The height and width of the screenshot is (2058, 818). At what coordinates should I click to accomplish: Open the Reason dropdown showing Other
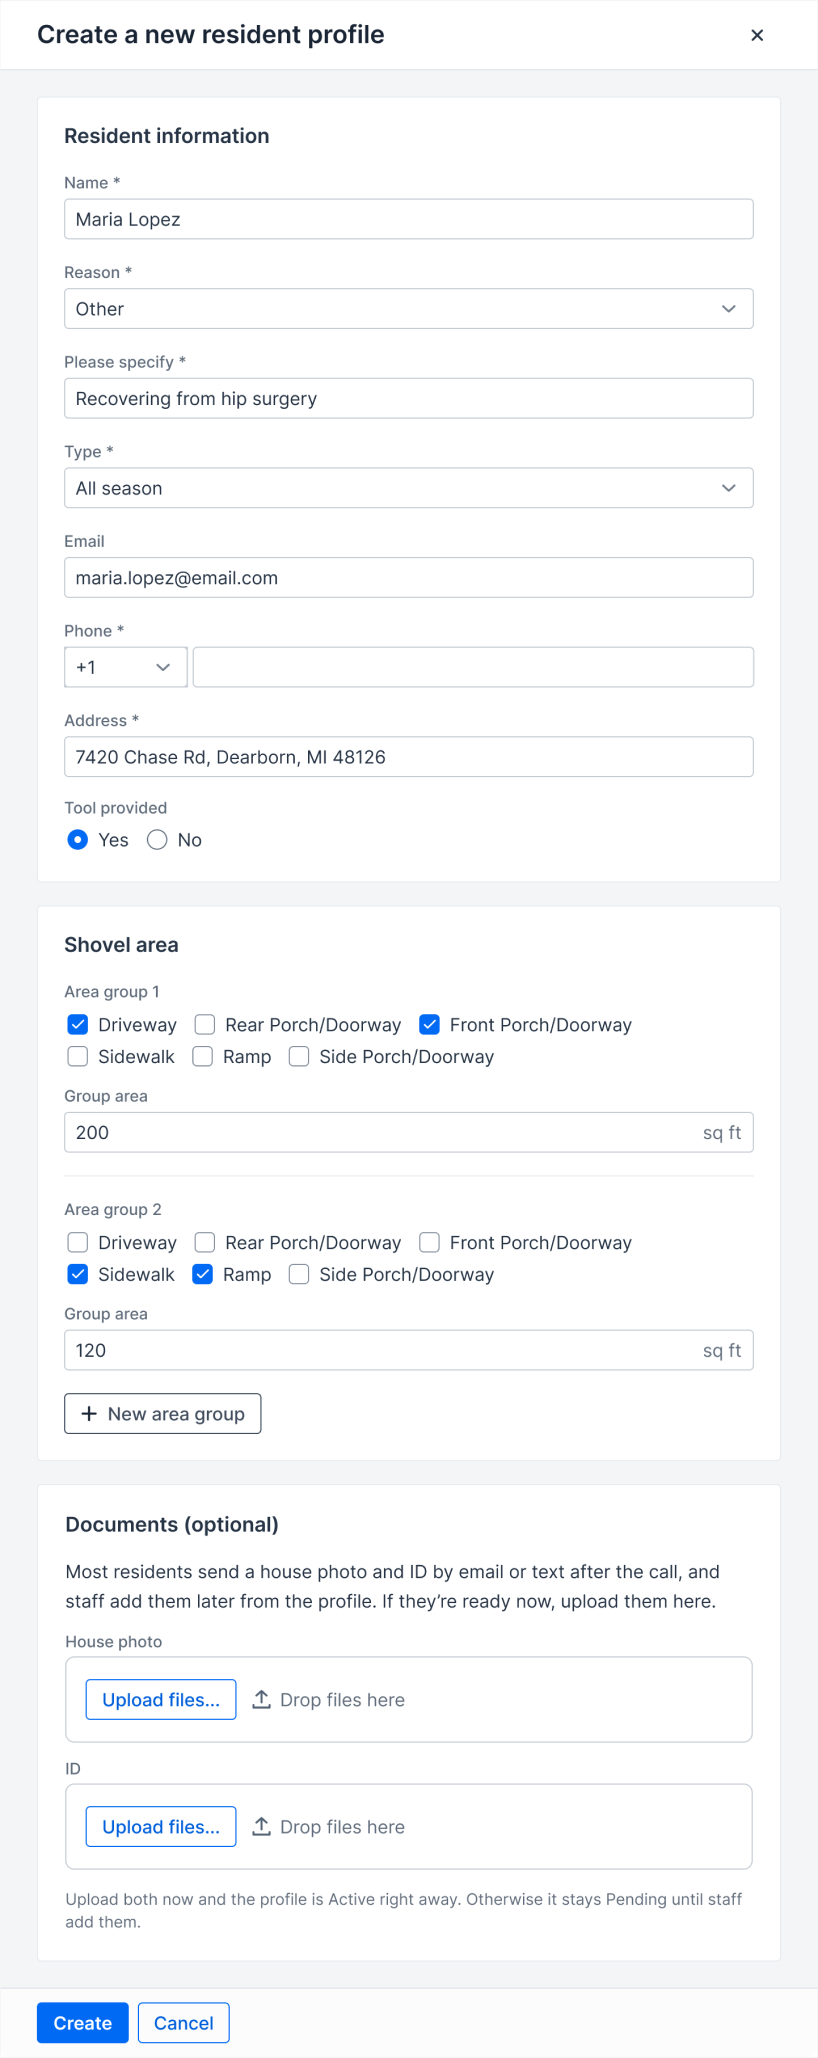(408, 309)
